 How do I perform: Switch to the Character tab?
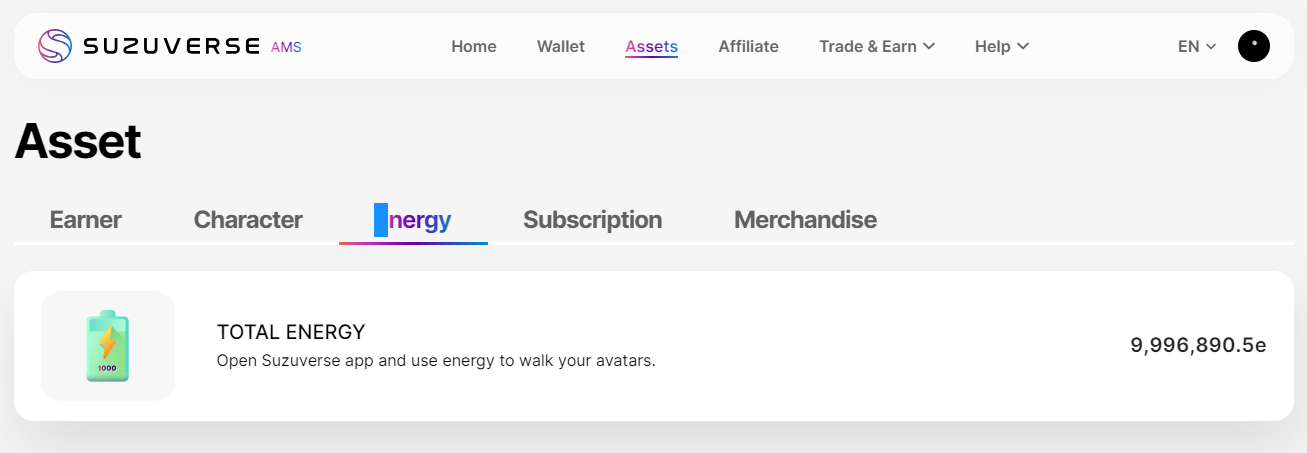point(248,220)
